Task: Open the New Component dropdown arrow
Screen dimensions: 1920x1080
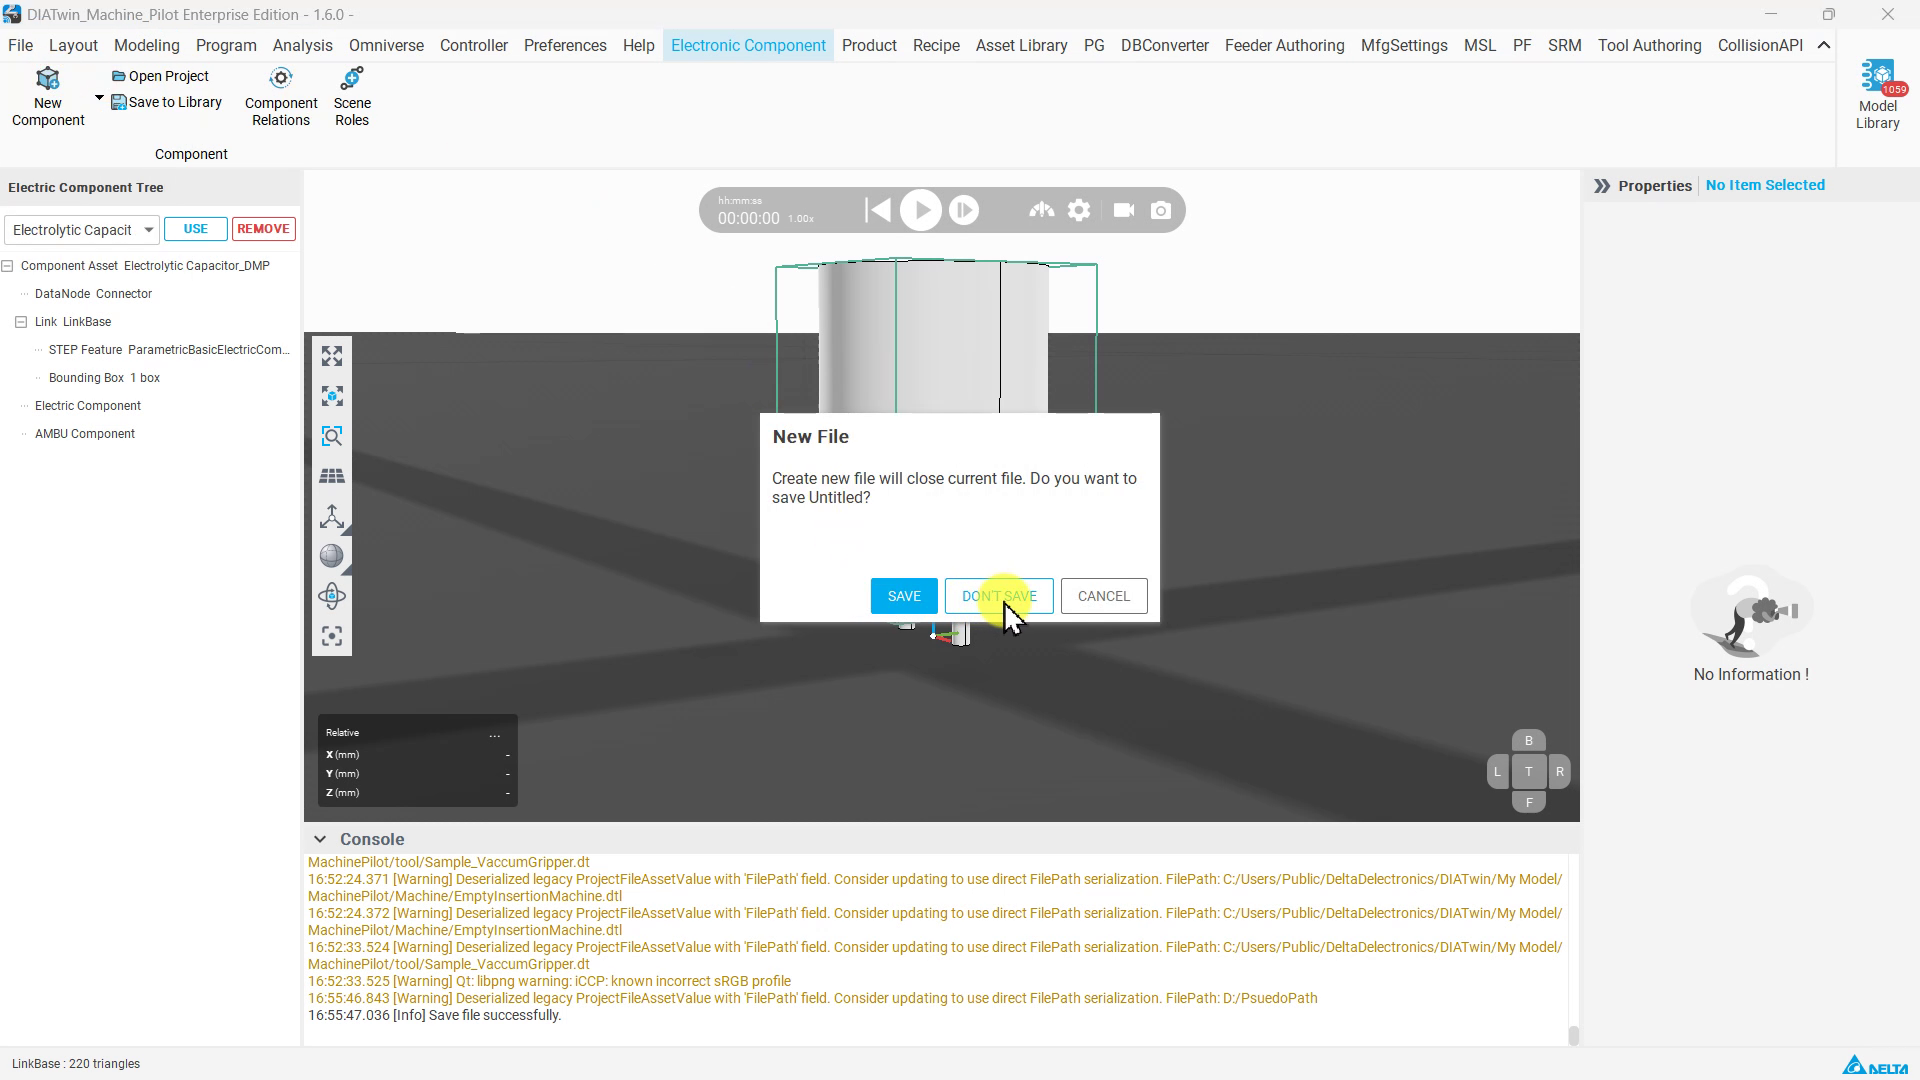Action: 99,98
